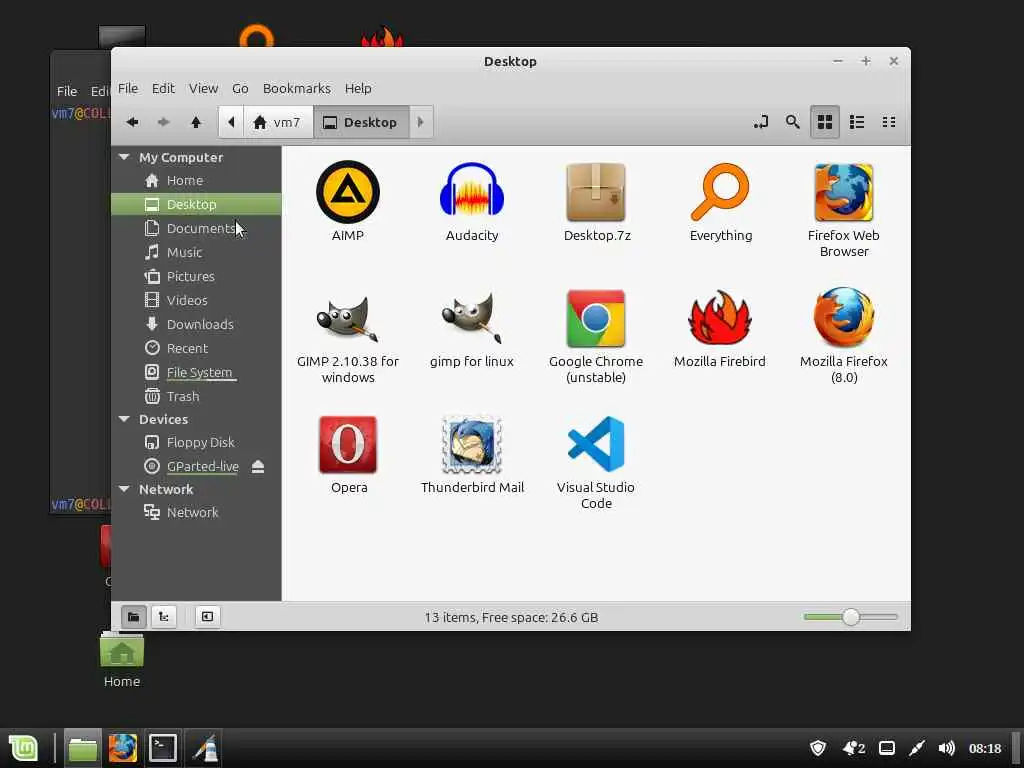Collapse the Devices section
Screen dimensions: 1024x768
click(124, 419)
